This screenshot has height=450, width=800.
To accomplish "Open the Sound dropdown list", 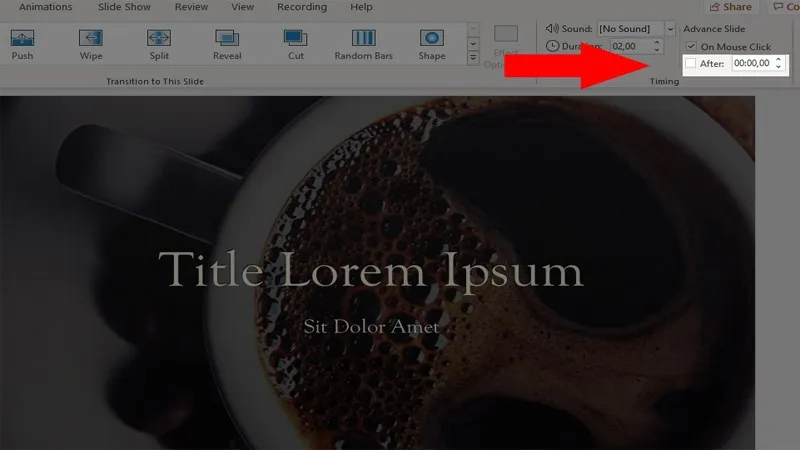I will click(669, 29).
